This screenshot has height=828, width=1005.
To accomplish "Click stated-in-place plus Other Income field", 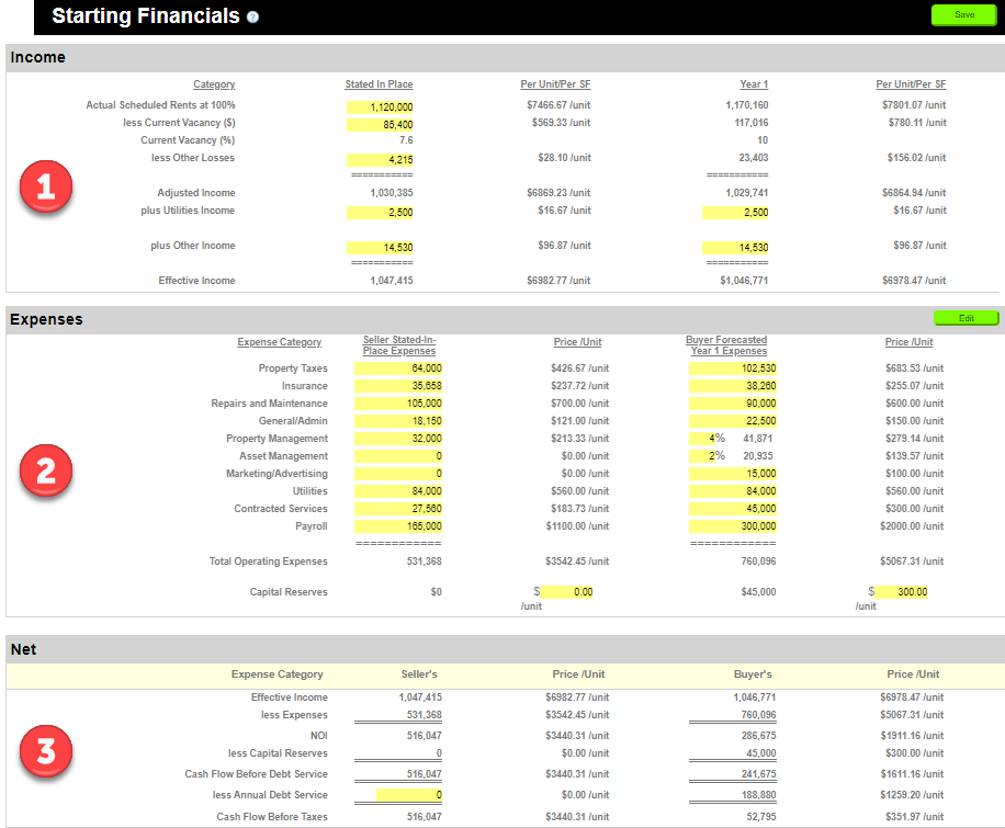I will (x=381, y=247).
